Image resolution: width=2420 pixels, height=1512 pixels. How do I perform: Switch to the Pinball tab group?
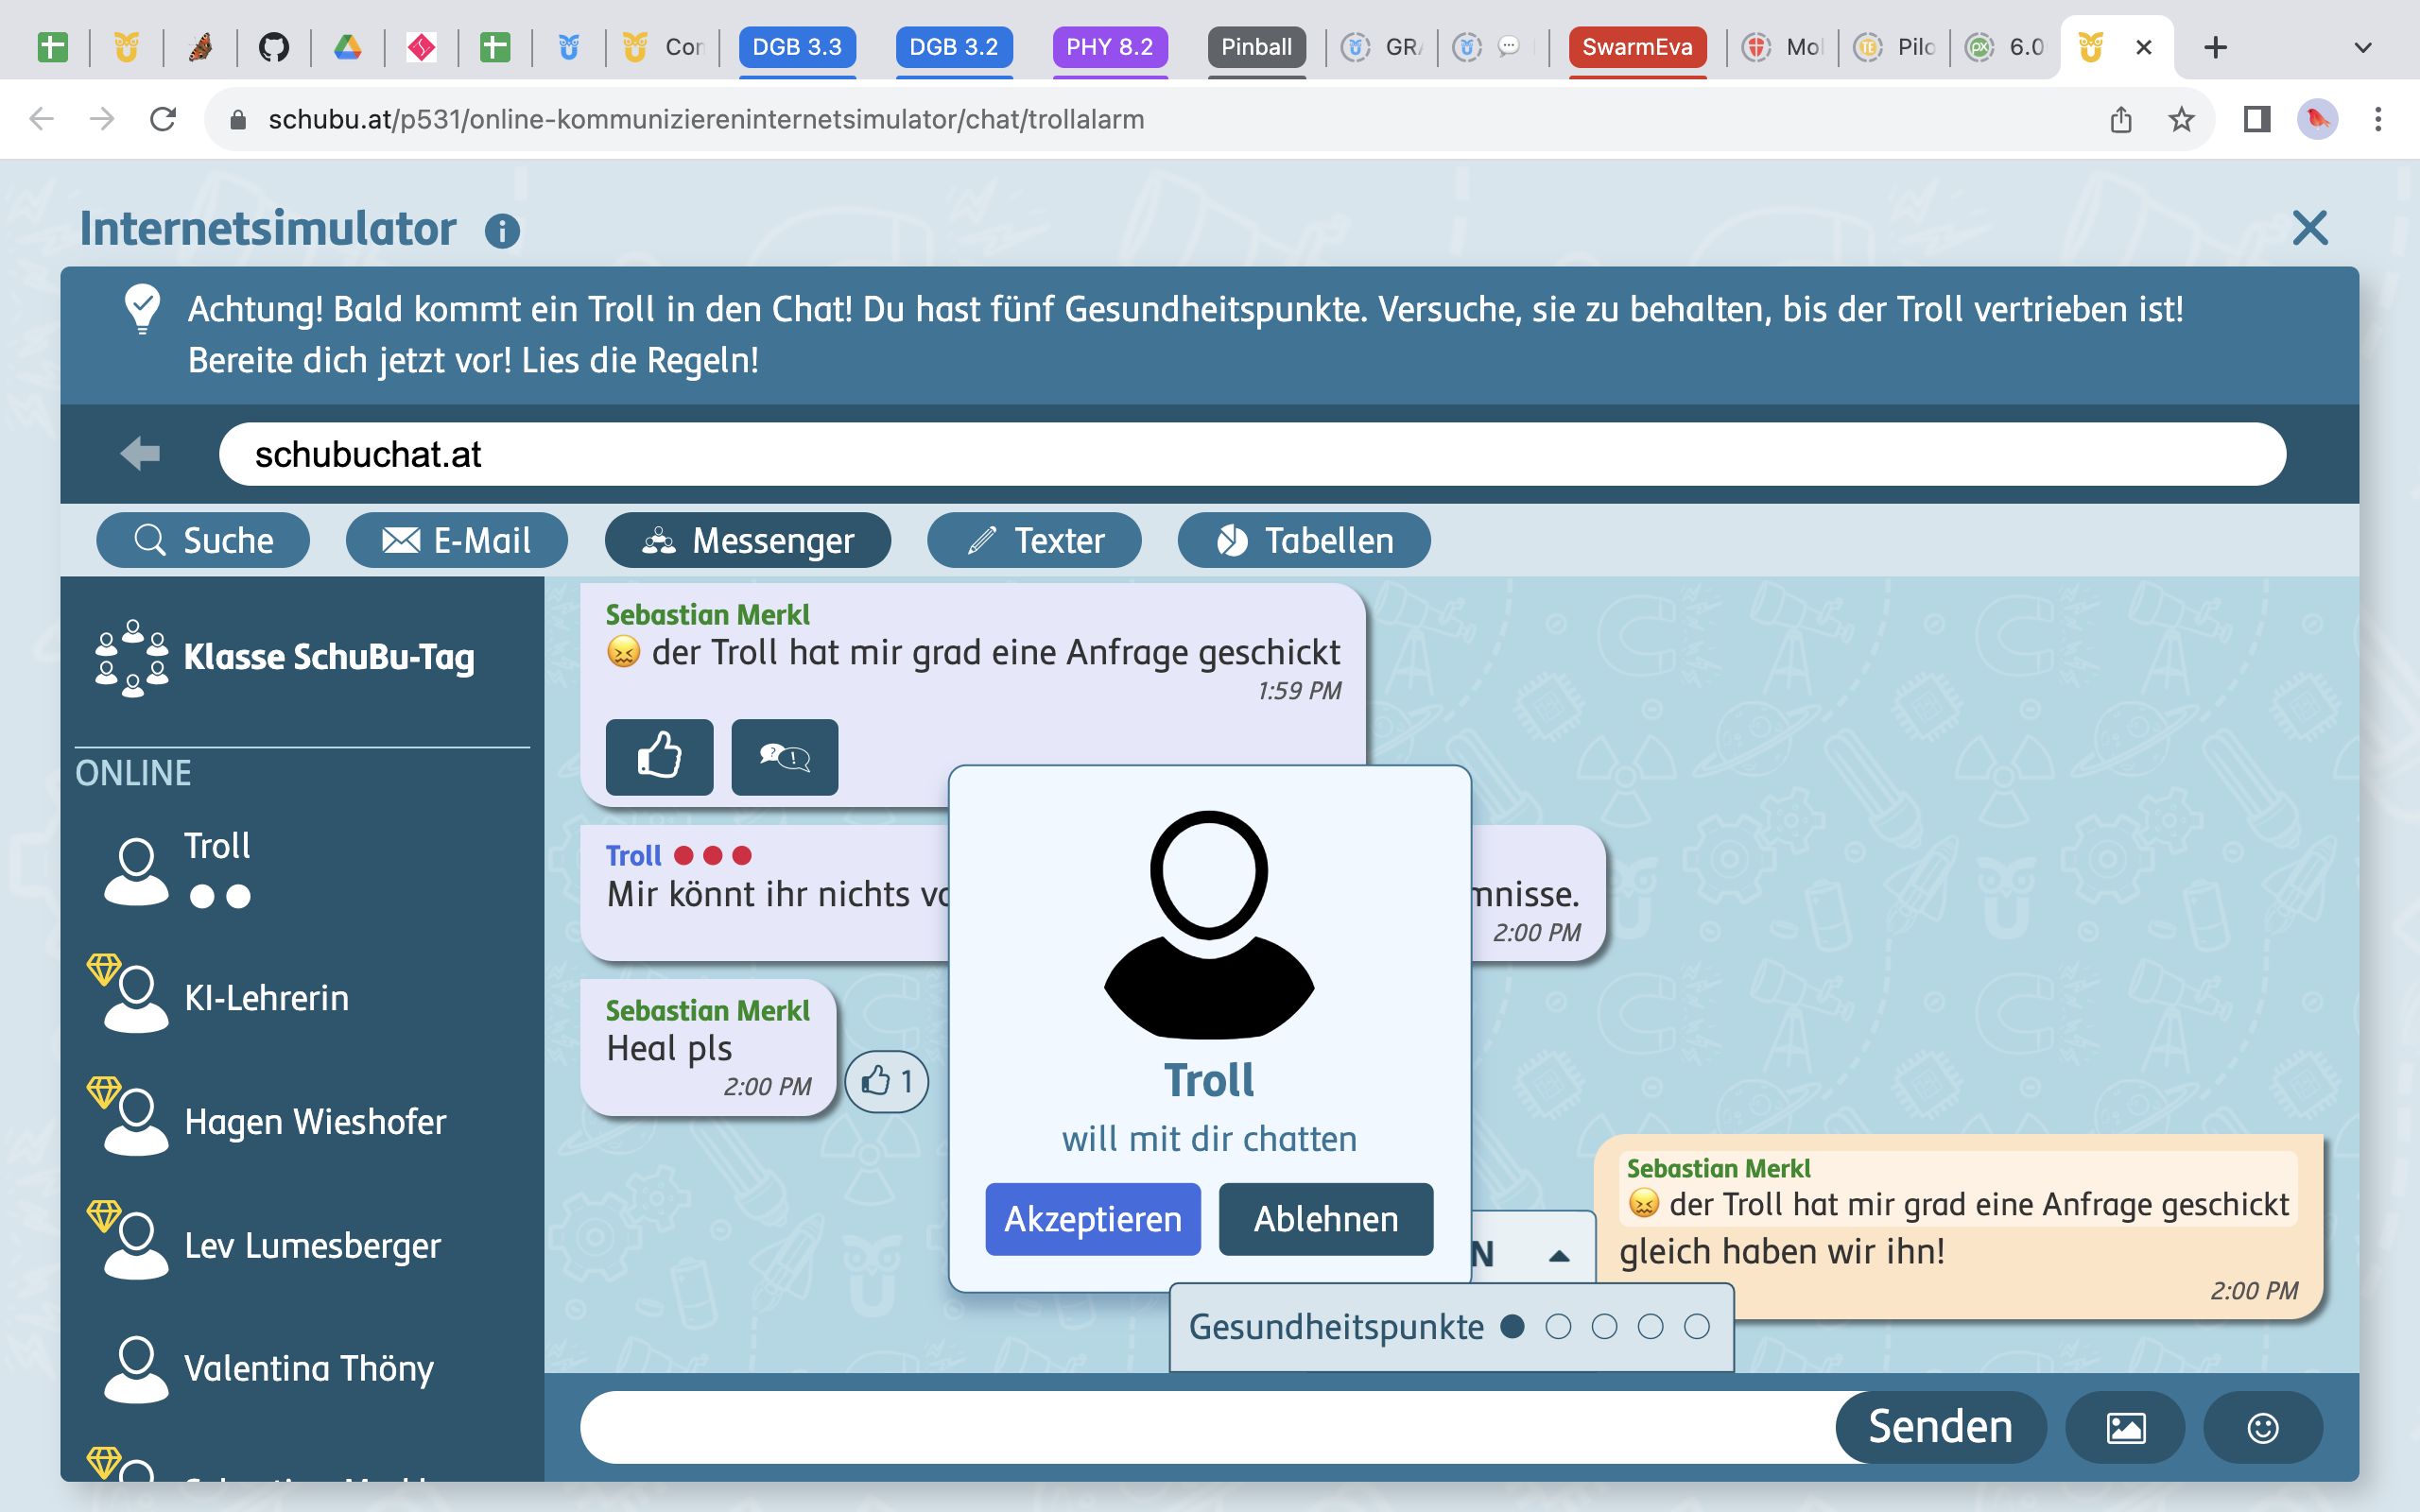click(1256, 47)
